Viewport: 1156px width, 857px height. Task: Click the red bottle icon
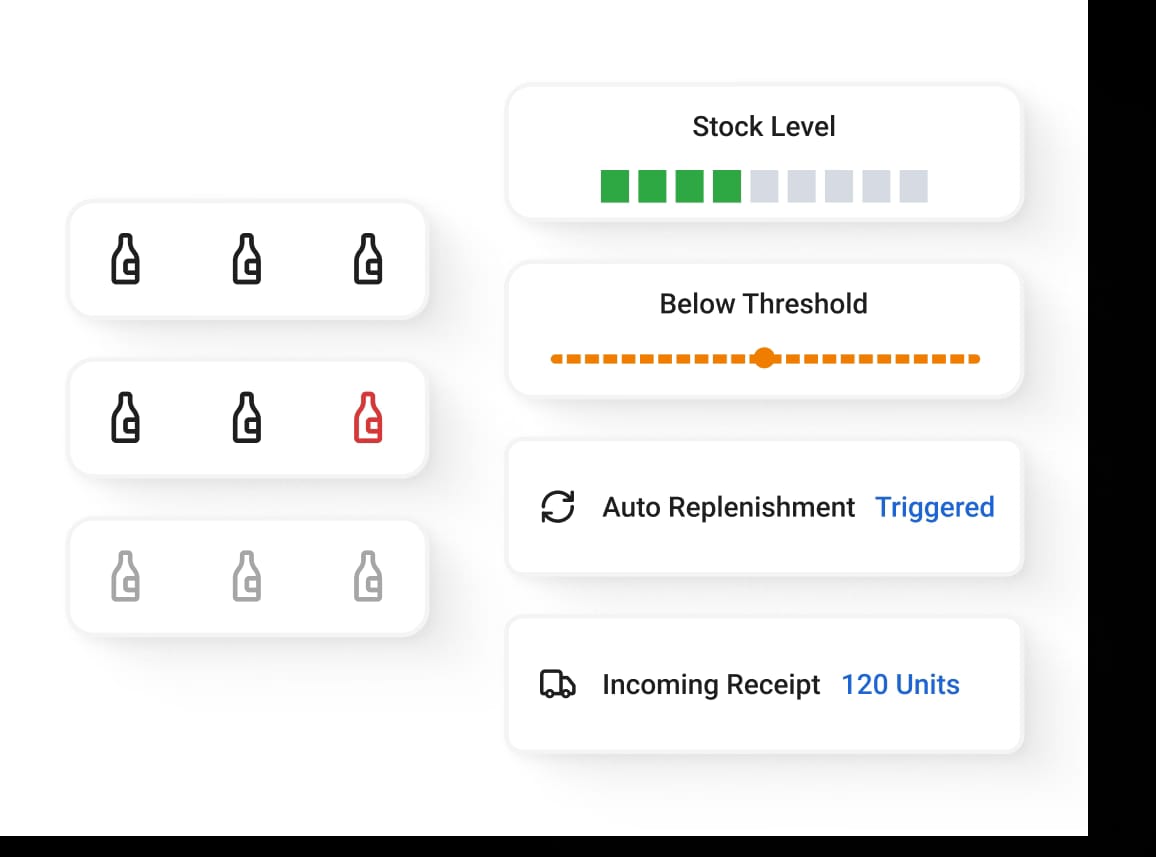(x=368, y=417)
